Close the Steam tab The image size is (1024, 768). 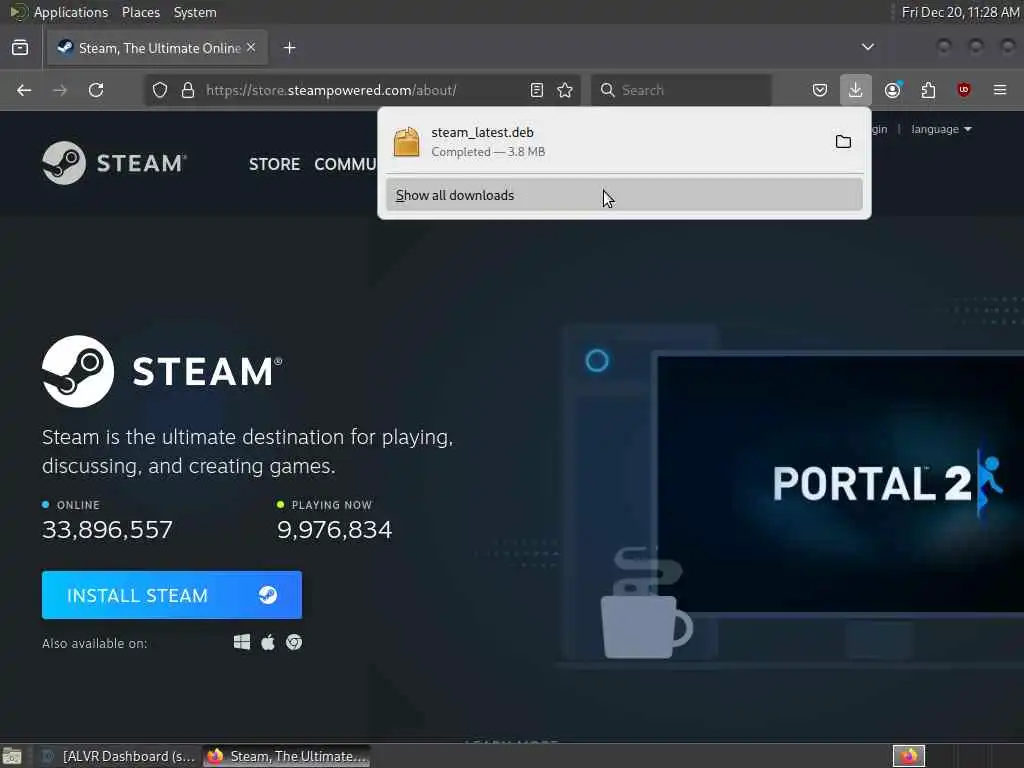(251, 48)
